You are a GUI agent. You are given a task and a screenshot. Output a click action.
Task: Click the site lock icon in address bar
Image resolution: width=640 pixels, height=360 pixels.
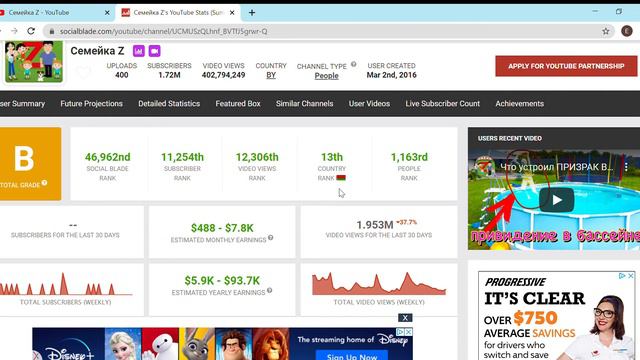[52, 31]
